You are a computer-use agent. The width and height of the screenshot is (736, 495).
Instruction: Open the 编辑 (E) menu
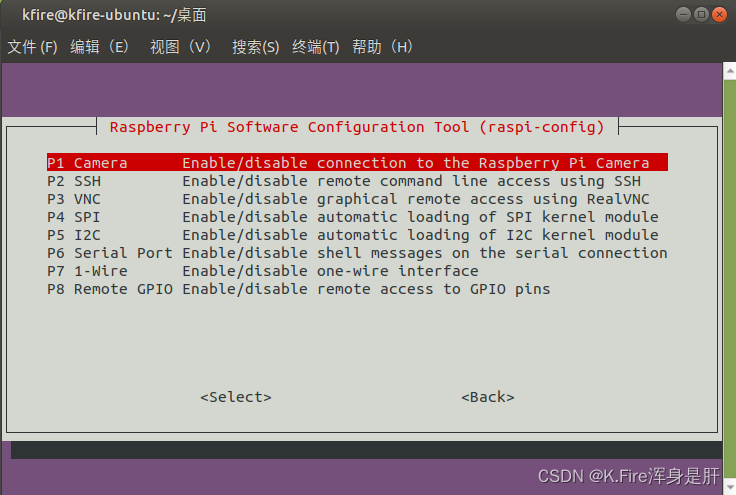[x=100, y=47]
